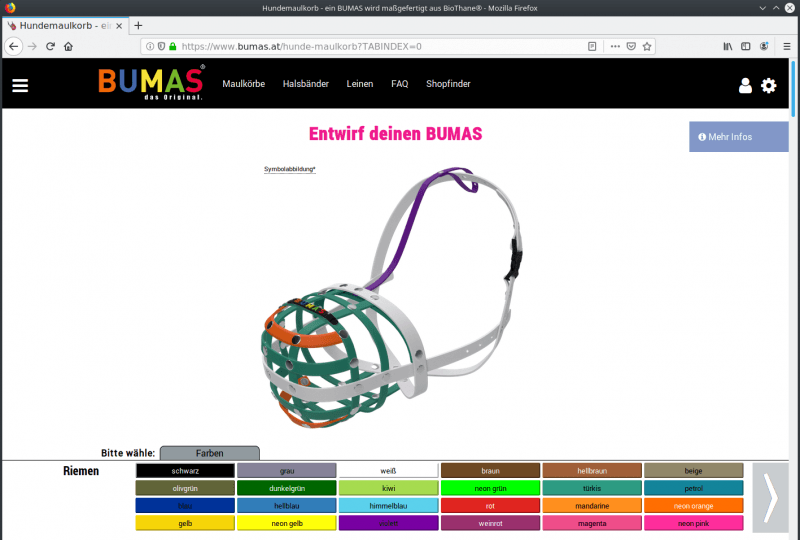Click the muzzle preview image
The image size is (800, 540).
391,298
